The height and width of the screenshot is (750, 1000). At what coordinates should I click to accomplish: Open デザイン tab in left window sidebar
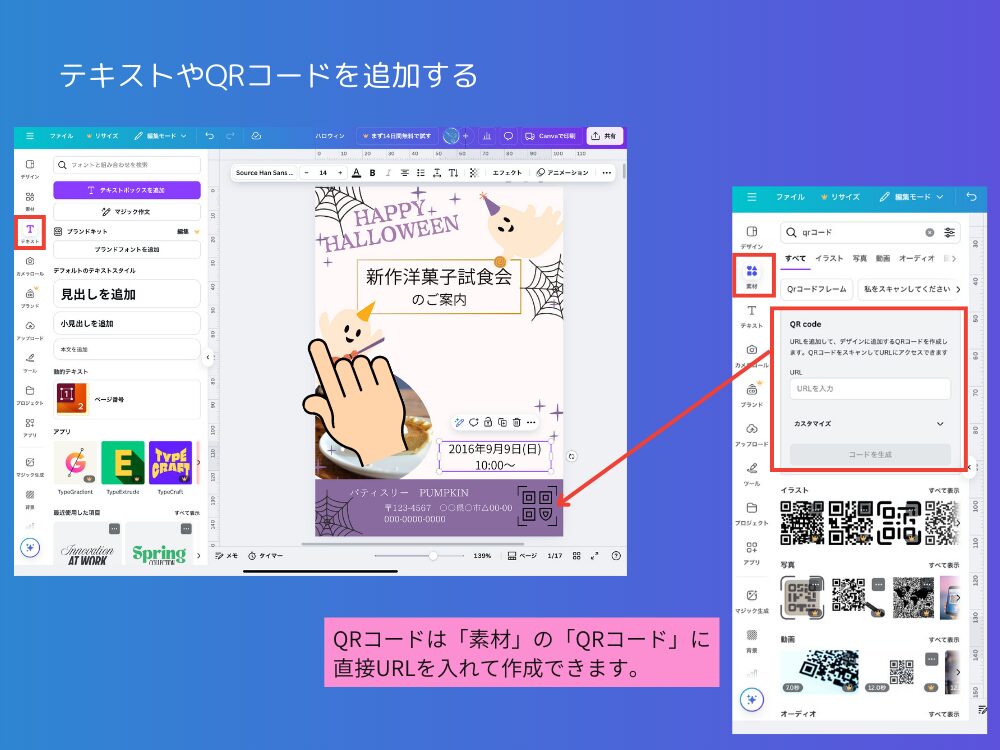coord(30,169)
